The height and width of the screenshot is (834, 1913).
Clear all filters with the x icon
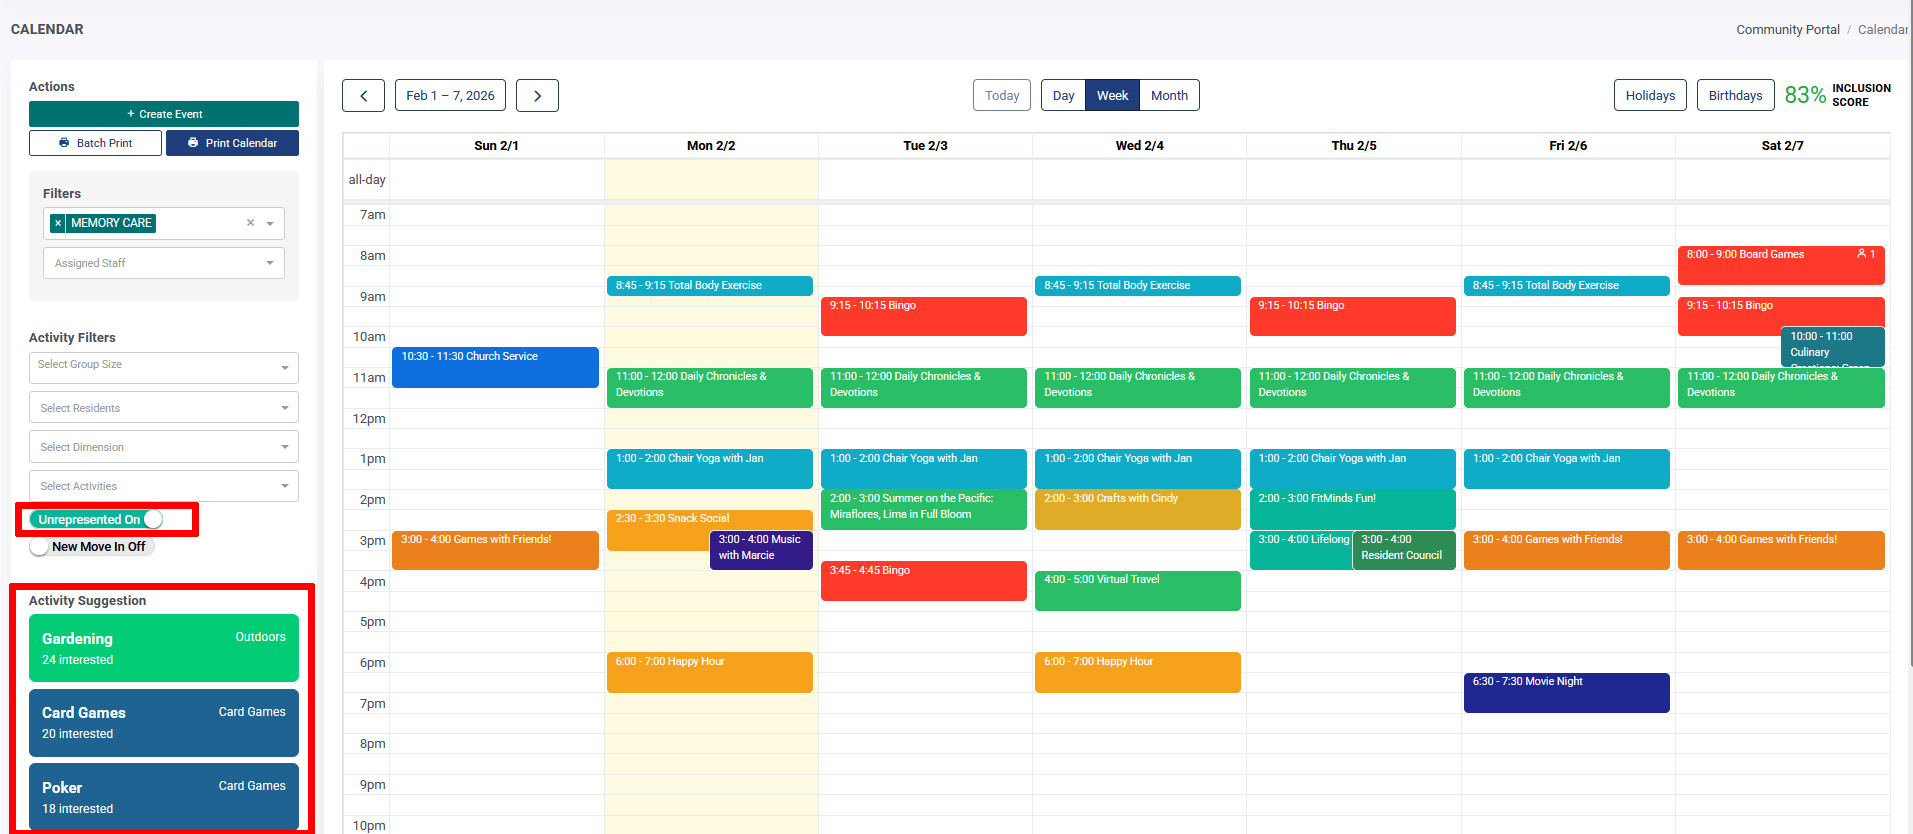tap(250, 223)
